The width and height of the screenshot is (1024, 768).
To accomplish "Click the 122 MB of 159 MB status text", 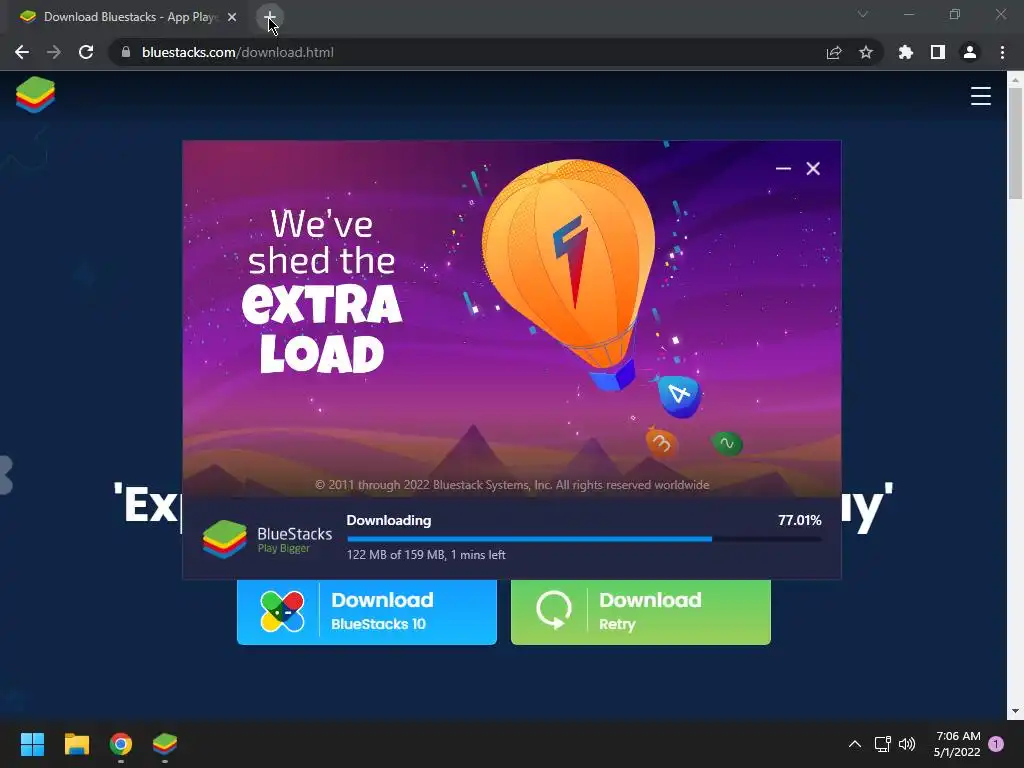I will coord(426,554).
